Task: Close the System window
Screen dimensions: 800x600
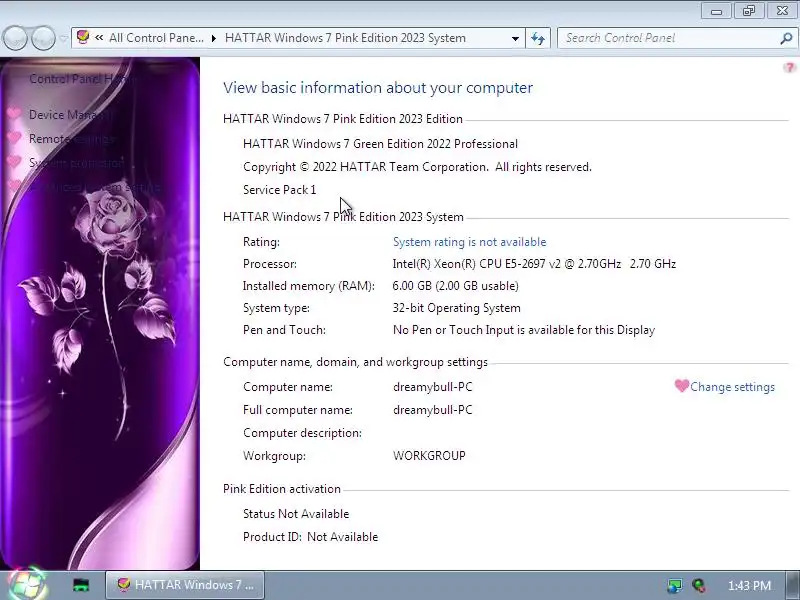Action: pyautogui.click(x=782, y=10)
